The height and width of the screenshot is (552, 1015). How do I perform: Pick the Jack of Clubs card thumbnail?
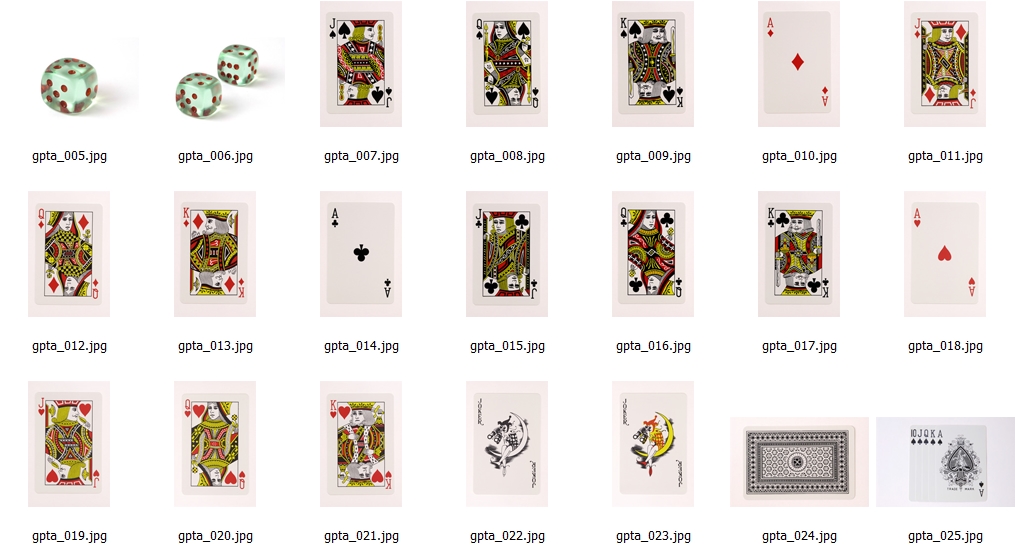point(507,254)
